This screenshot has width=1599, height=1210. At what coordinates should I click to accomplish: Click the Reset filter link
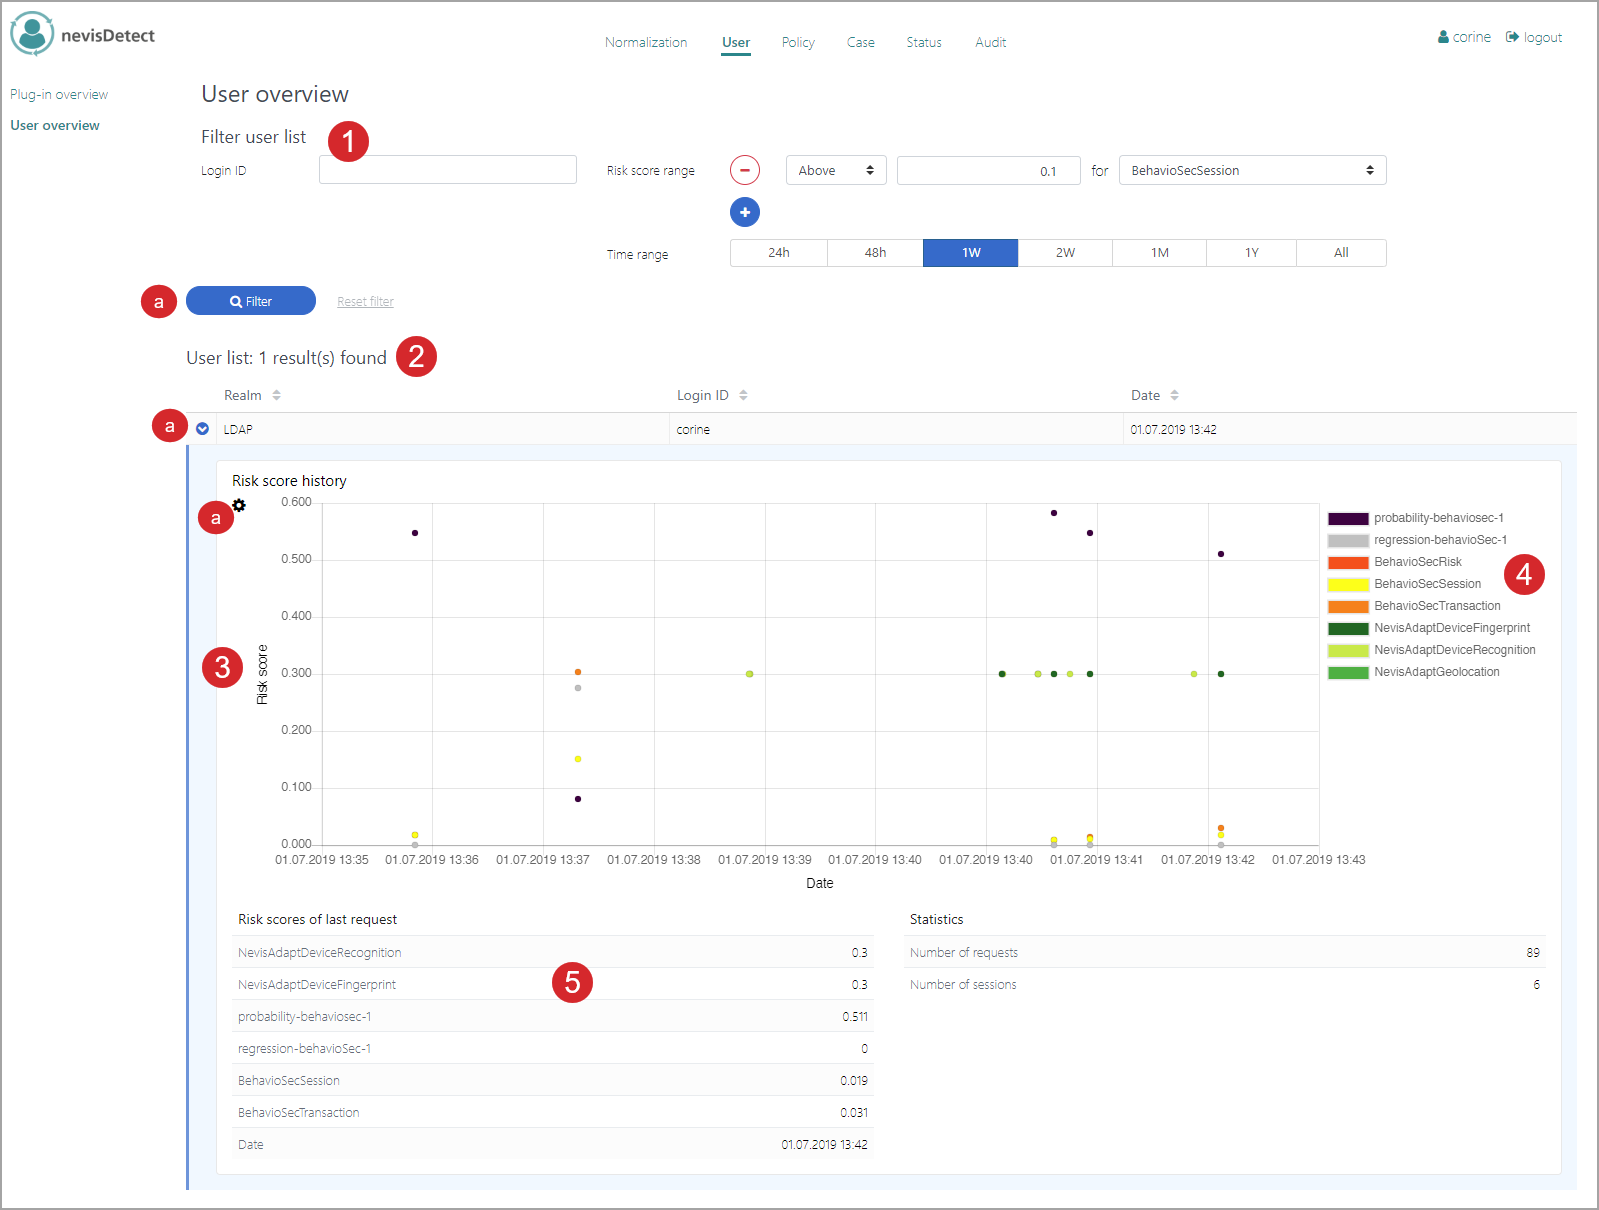point(365,302)
